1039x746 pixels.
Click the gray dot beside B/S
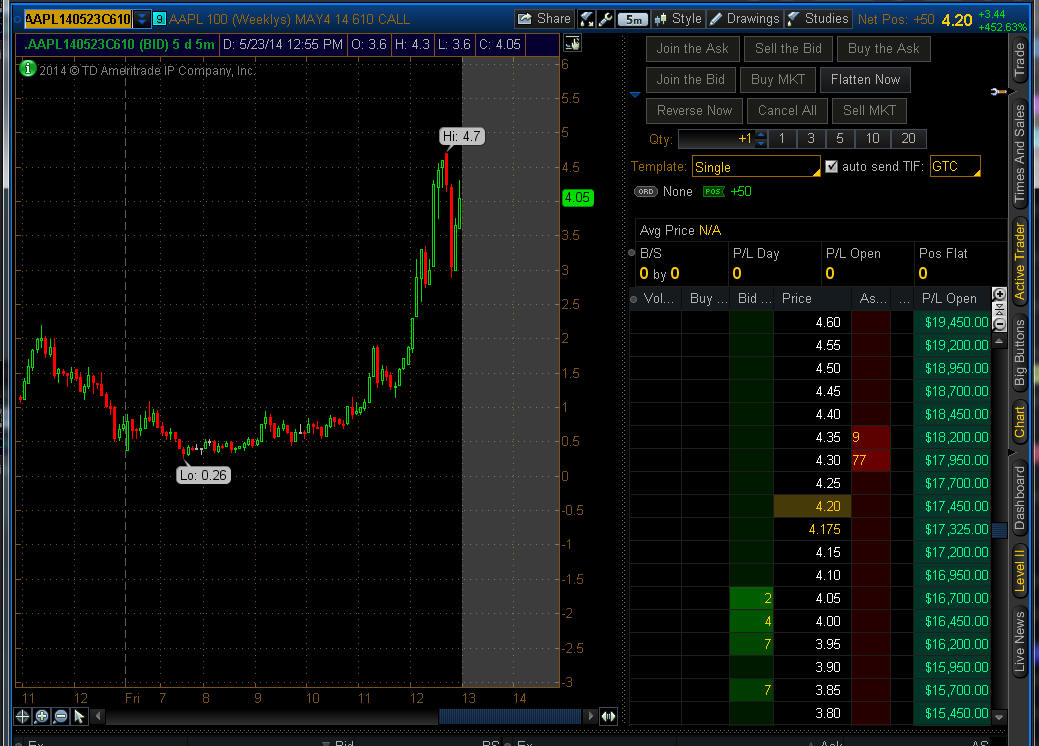coord(631,252)
